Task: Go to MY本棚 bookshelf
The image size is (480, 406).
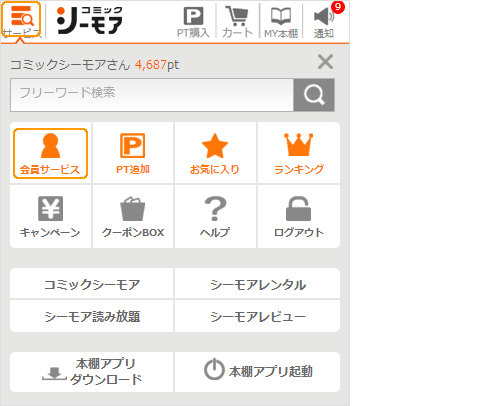Action: click(281, 22)
